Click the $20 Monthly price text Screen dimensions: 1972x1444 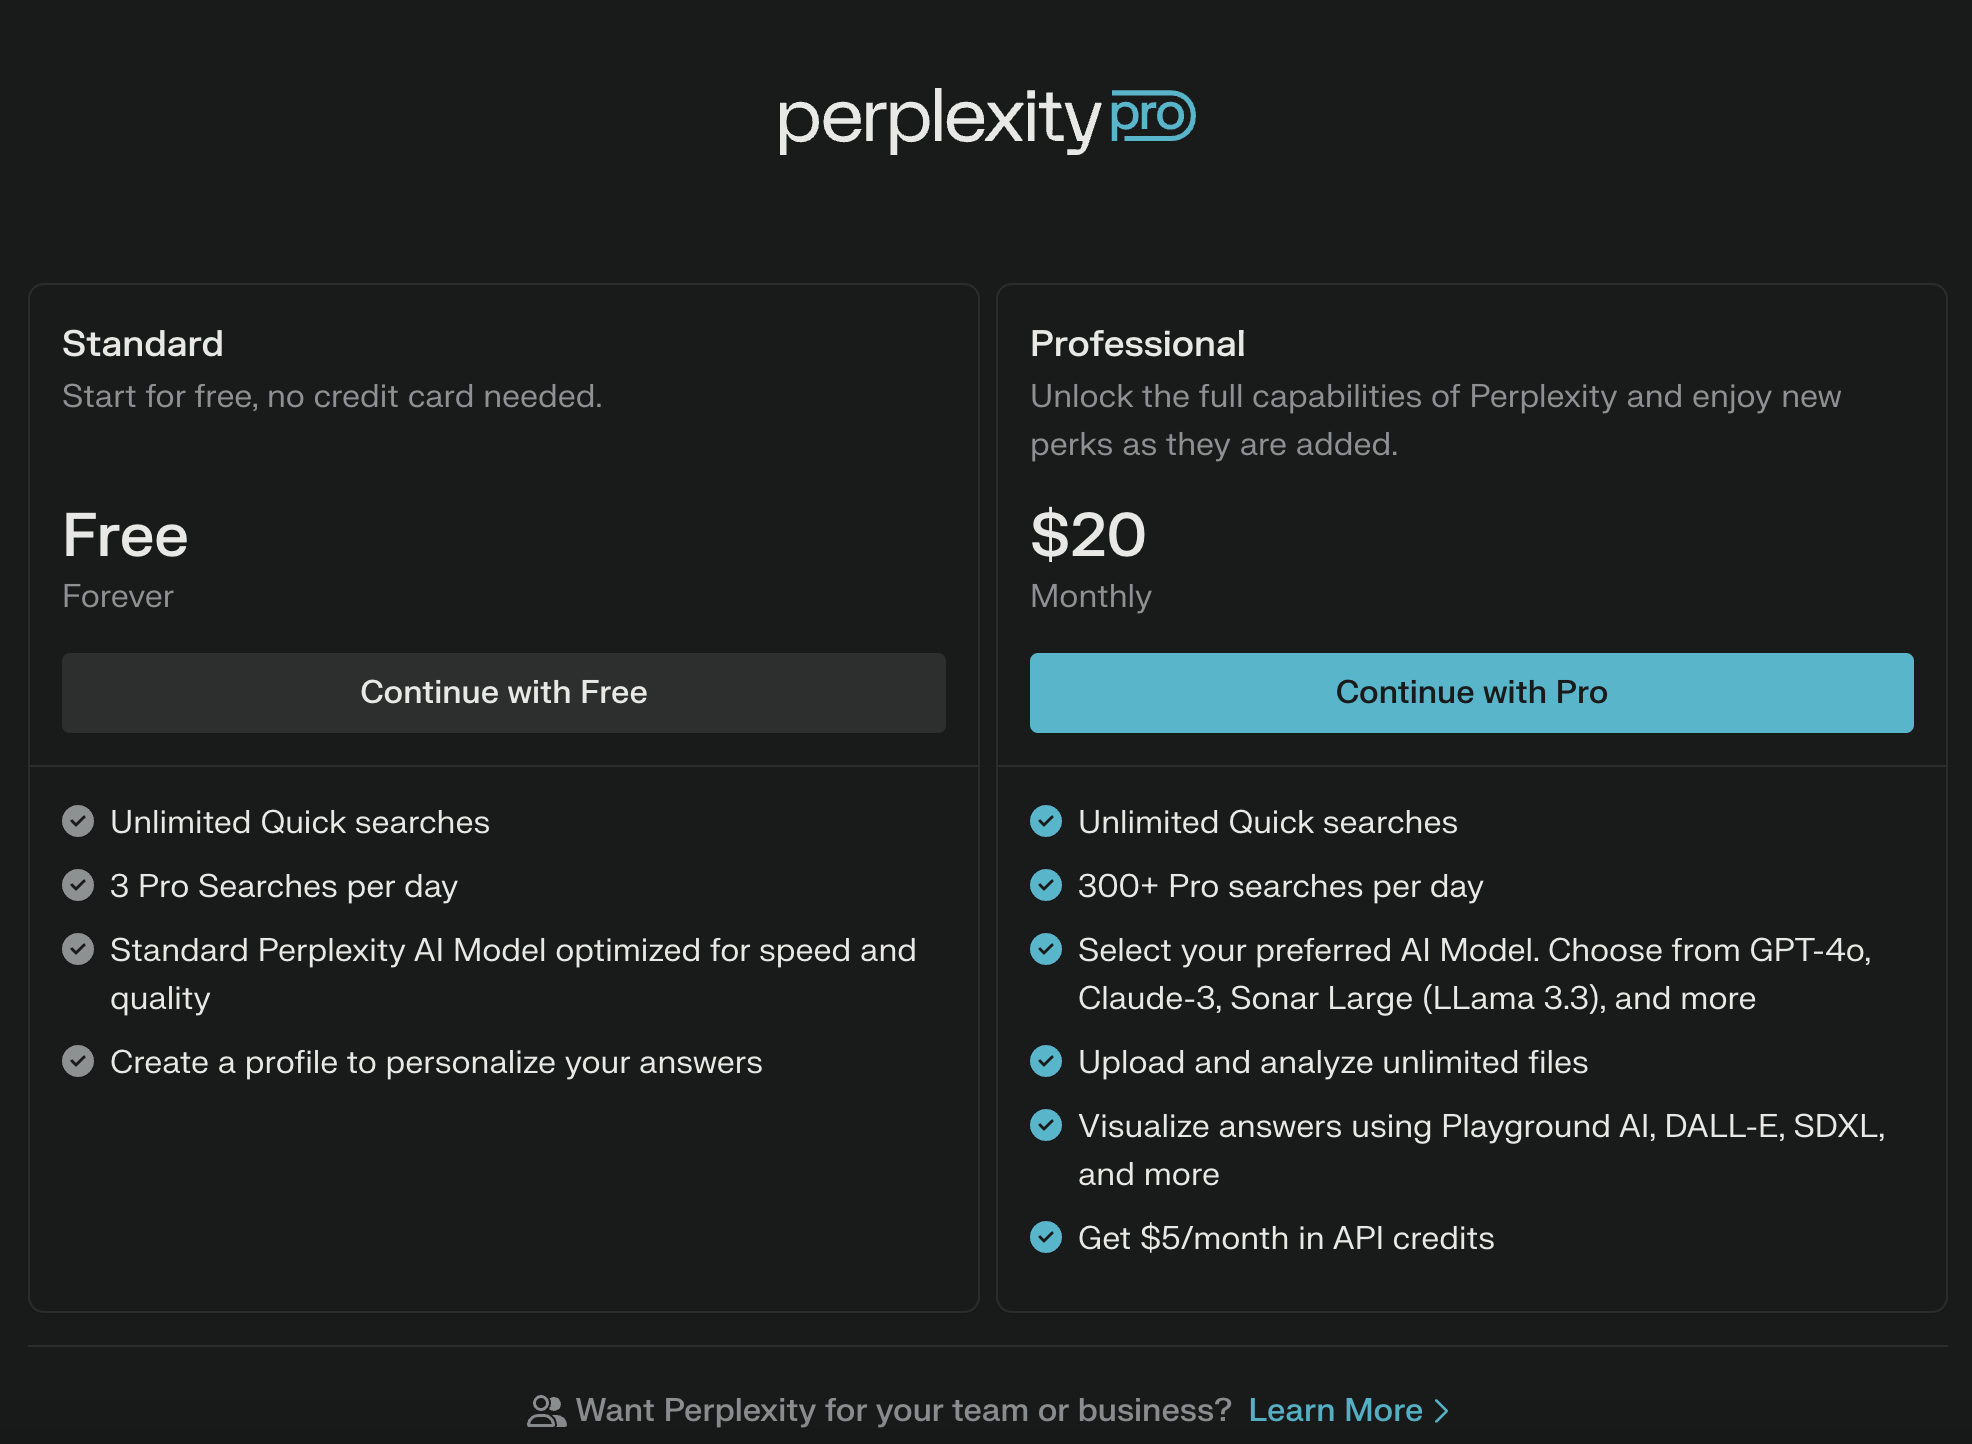[1088, 536]
